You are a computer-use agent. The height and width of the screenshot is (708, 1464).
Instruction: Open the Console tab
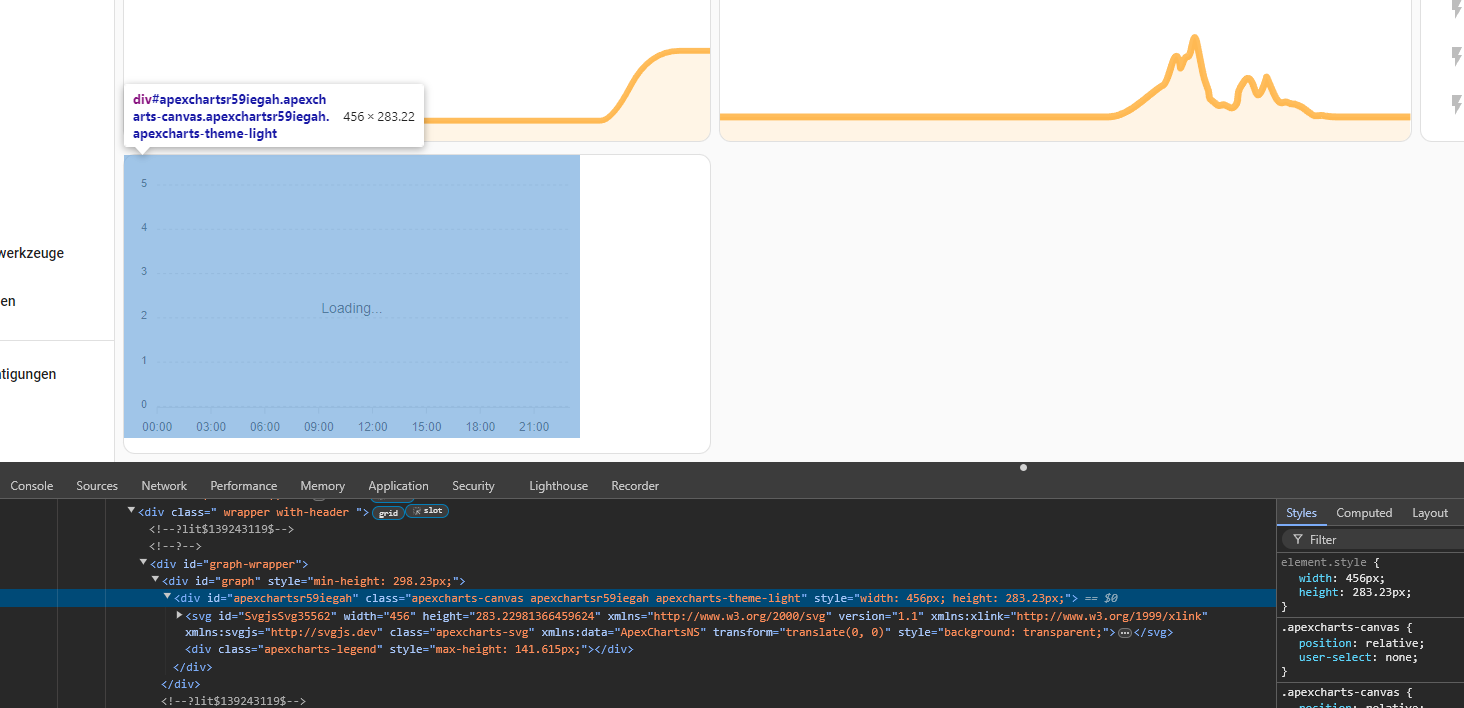32,486
